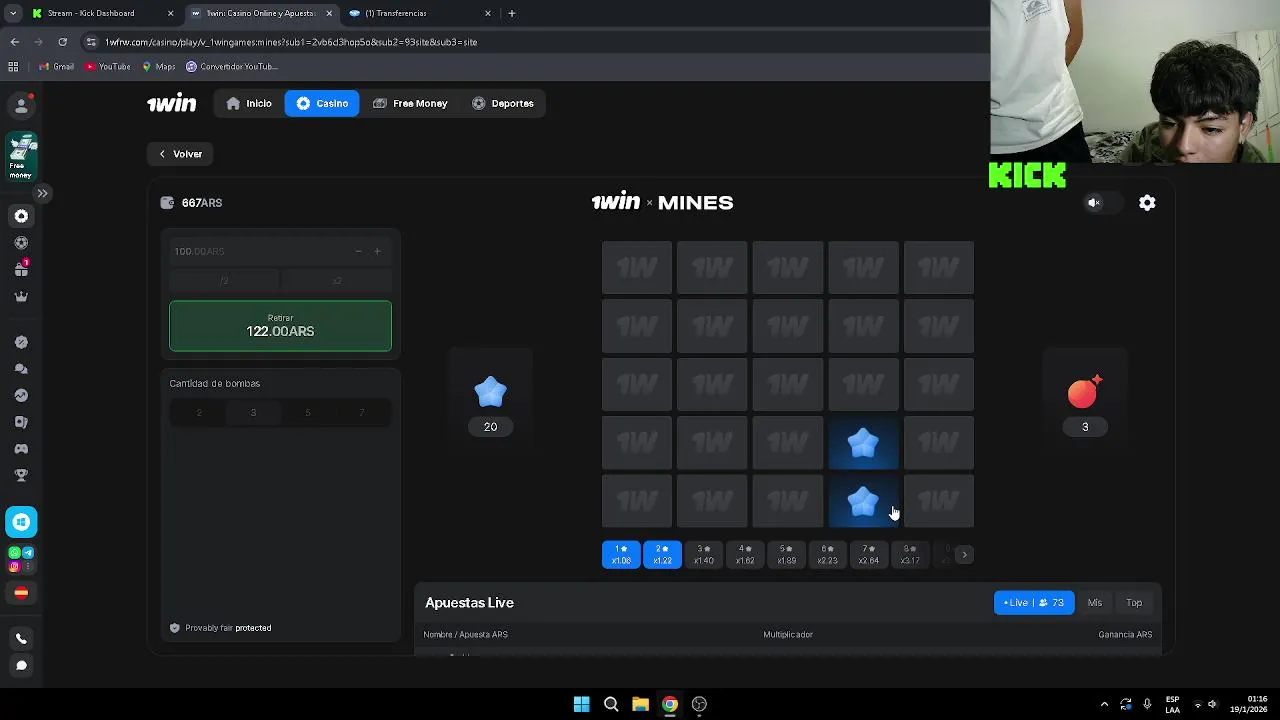Open the chat bubbles icon in the sidebar
Screen dimensions: 1280x720
coord(21,369)
